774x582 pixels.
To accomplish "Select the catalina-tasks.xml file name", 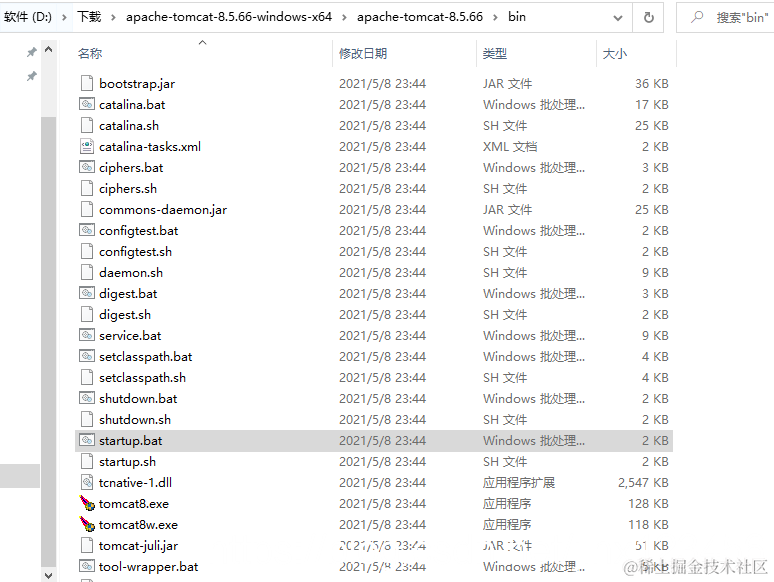I will click(x=150, y=147).
